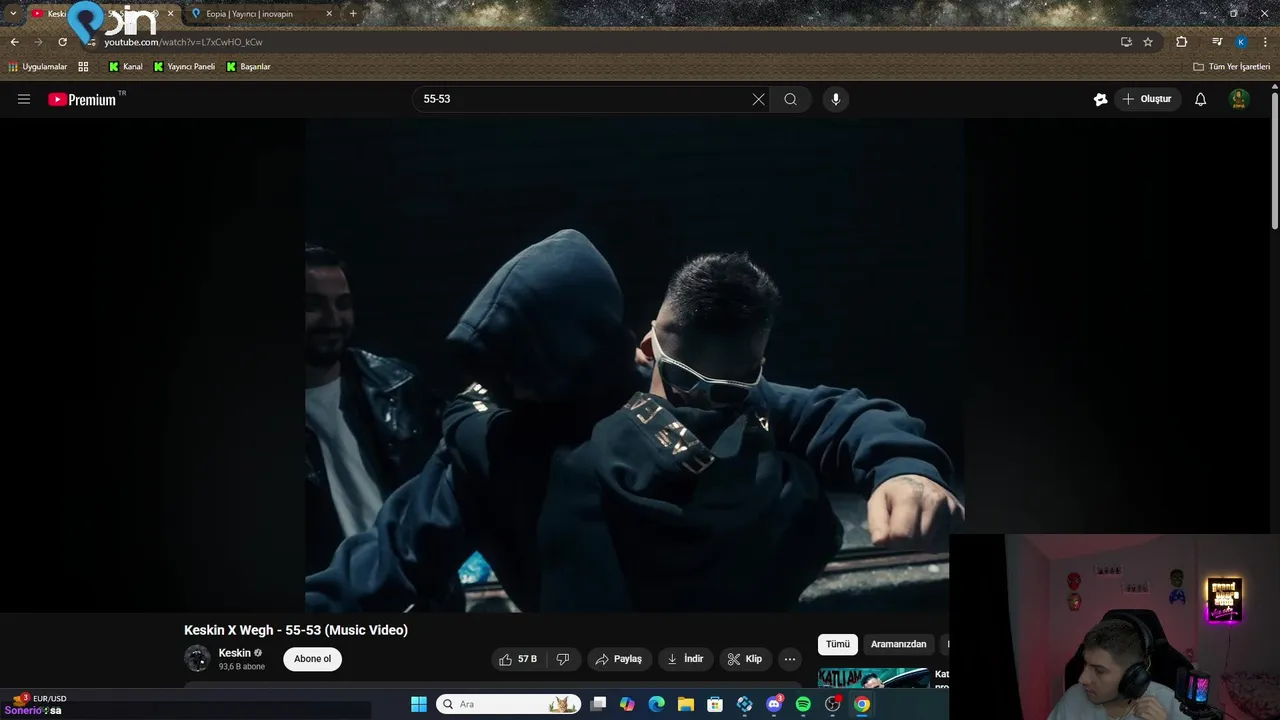Open Chrome three-dot menu

coord(1265,42)
